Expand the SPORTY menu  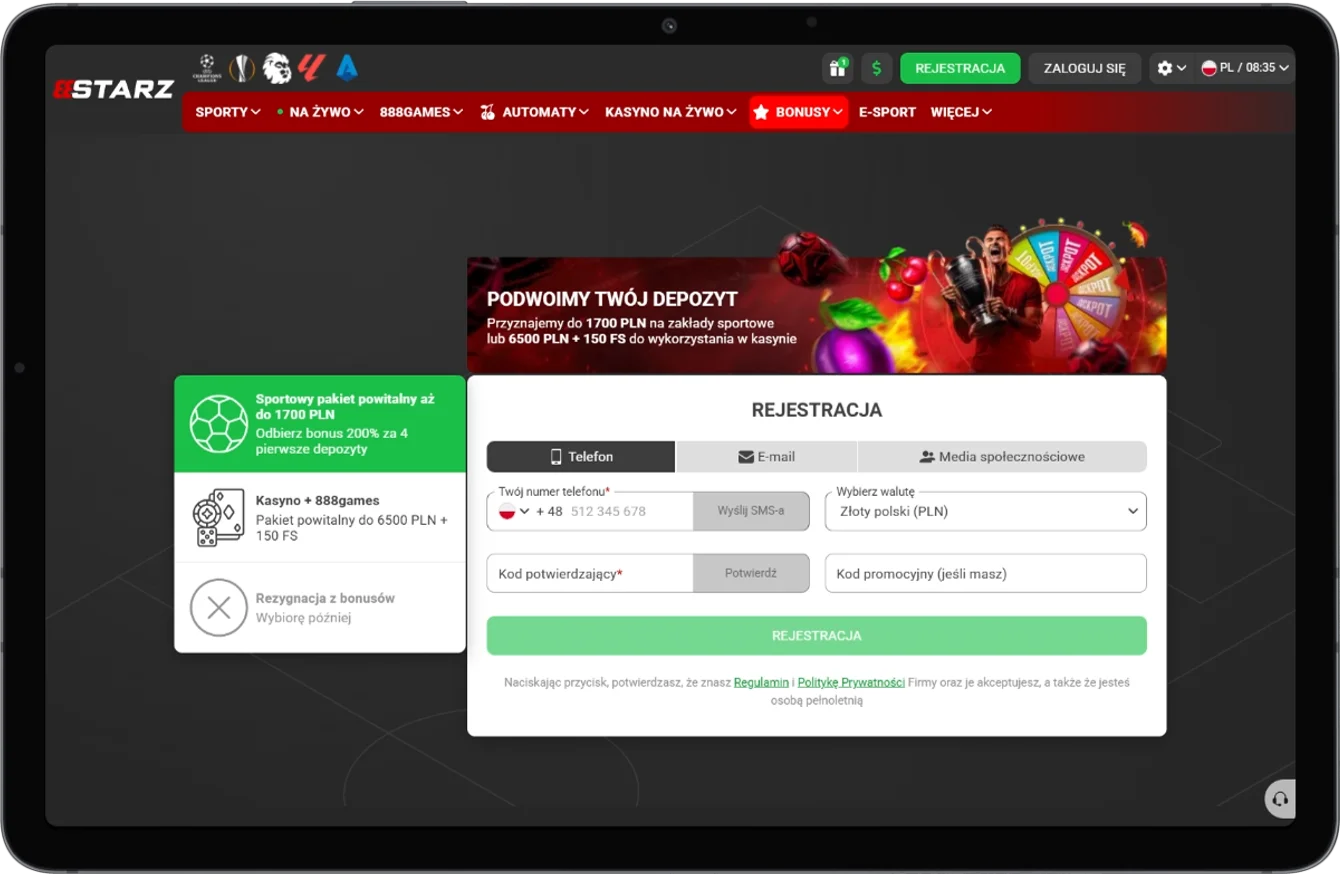(x=228, y=112)
